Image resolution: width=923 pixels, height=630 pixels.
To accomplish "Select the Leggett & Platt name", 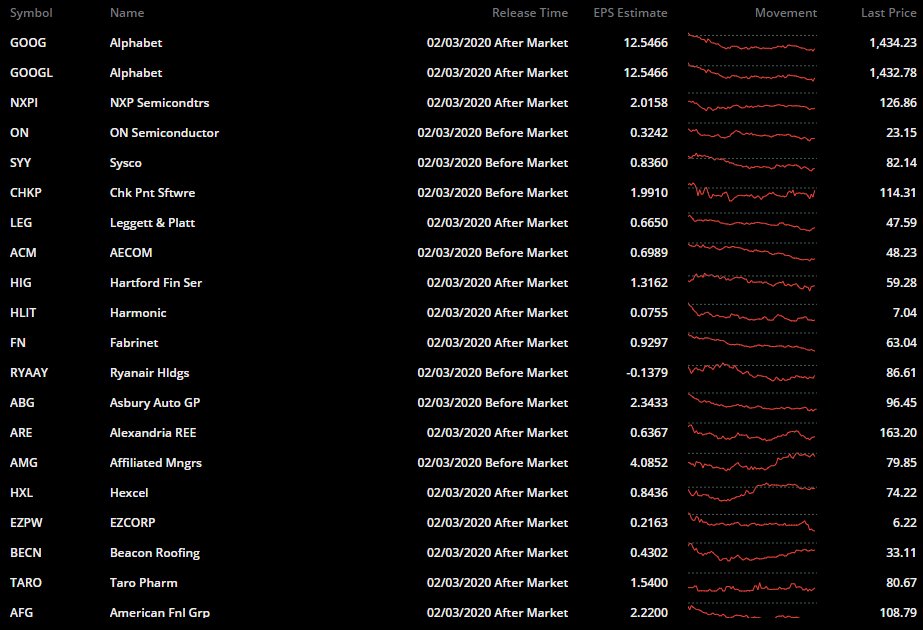I will point(152,223).
